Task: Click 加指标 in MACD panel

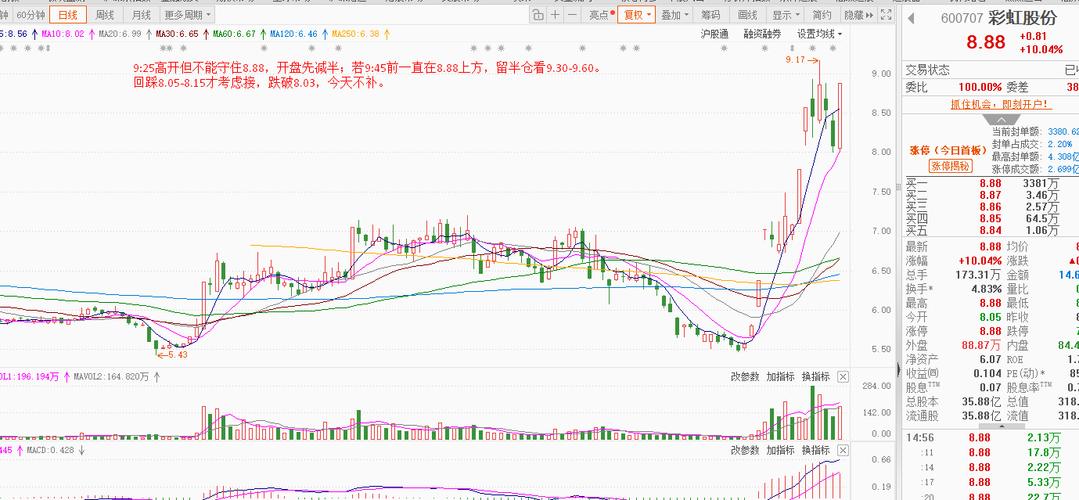Action: pyautogui.click(x=780, y=450)
